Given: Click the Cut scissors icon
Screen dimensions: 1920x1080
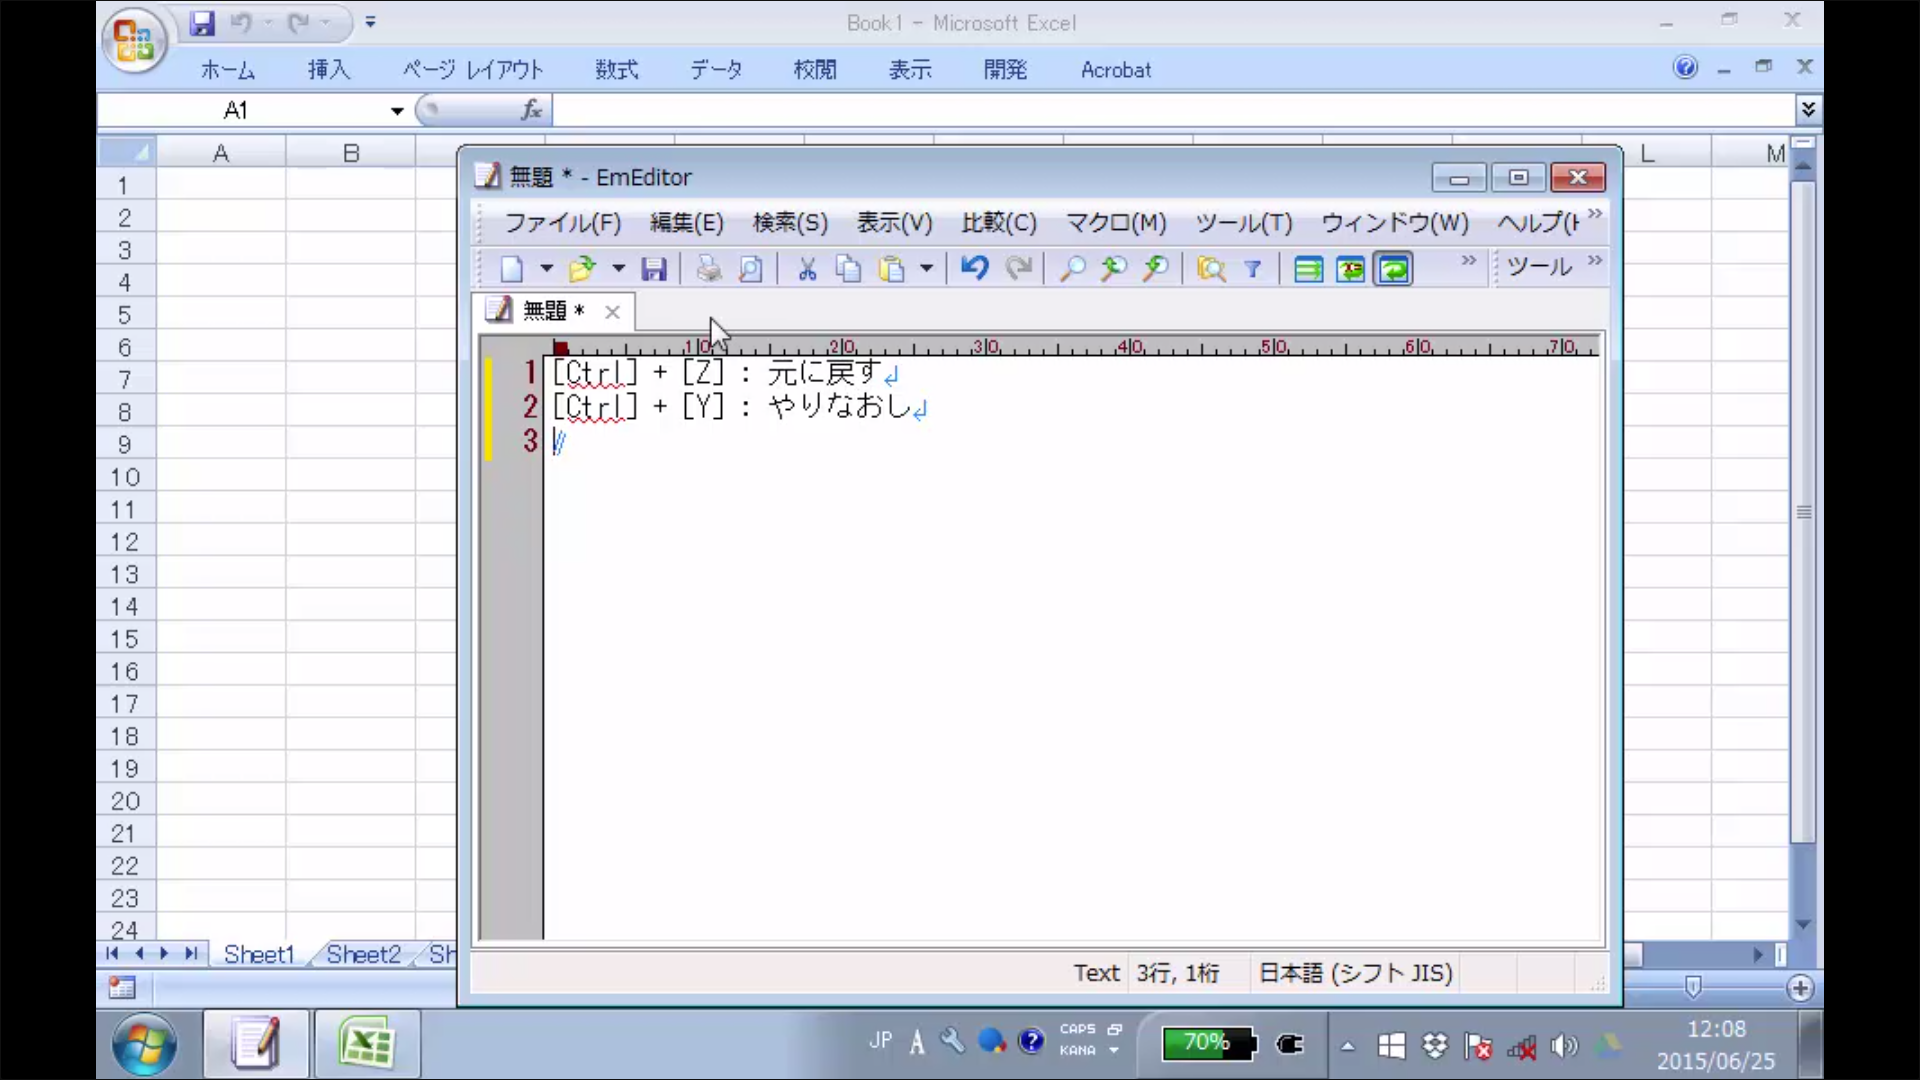Looking at the screenshot, I should pyautogui.click(x=807, y=269).
